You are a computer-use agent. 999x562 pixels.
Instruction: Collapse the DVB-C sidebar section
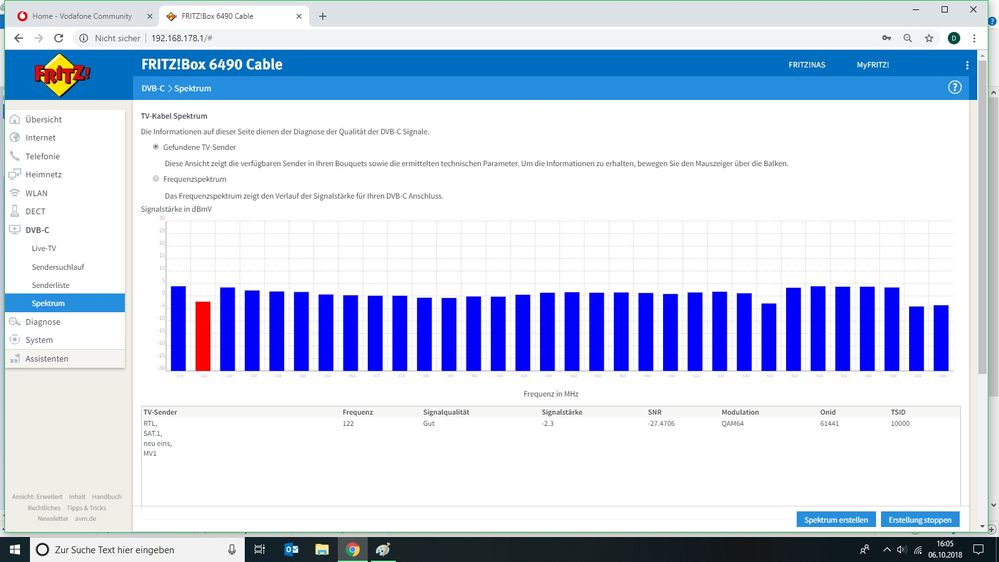(37, 230)
